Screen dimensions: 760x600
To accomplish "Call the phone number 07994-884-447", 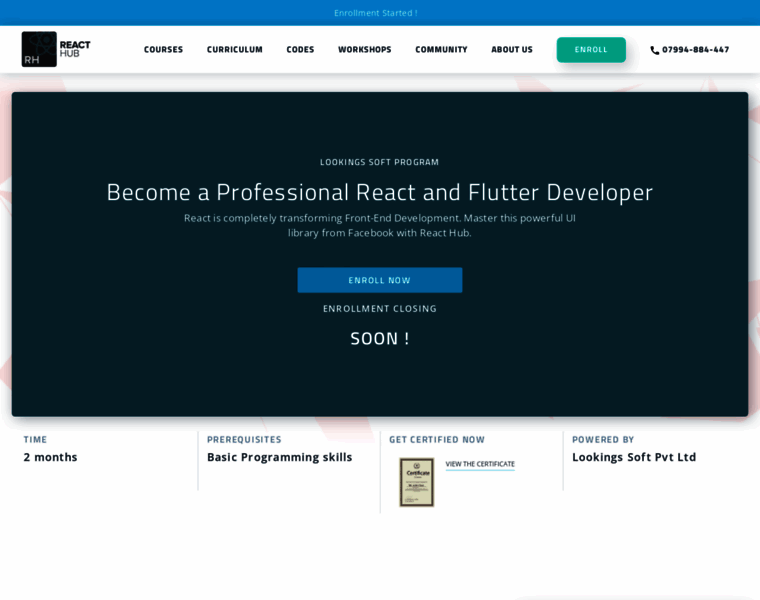I will (x=695, y=49).
